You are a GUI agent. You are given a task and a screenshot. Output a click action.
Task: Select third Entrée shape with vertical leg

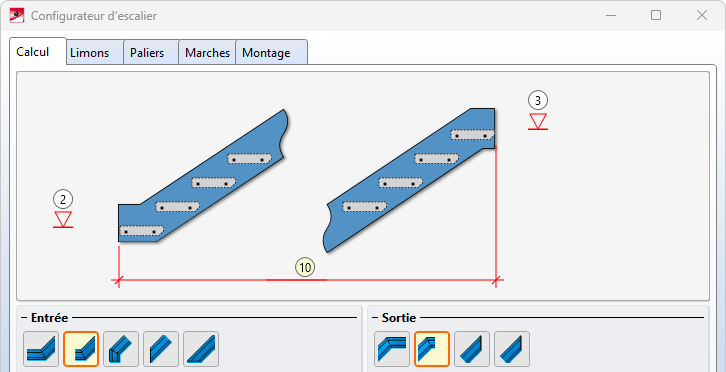[121, 349]
